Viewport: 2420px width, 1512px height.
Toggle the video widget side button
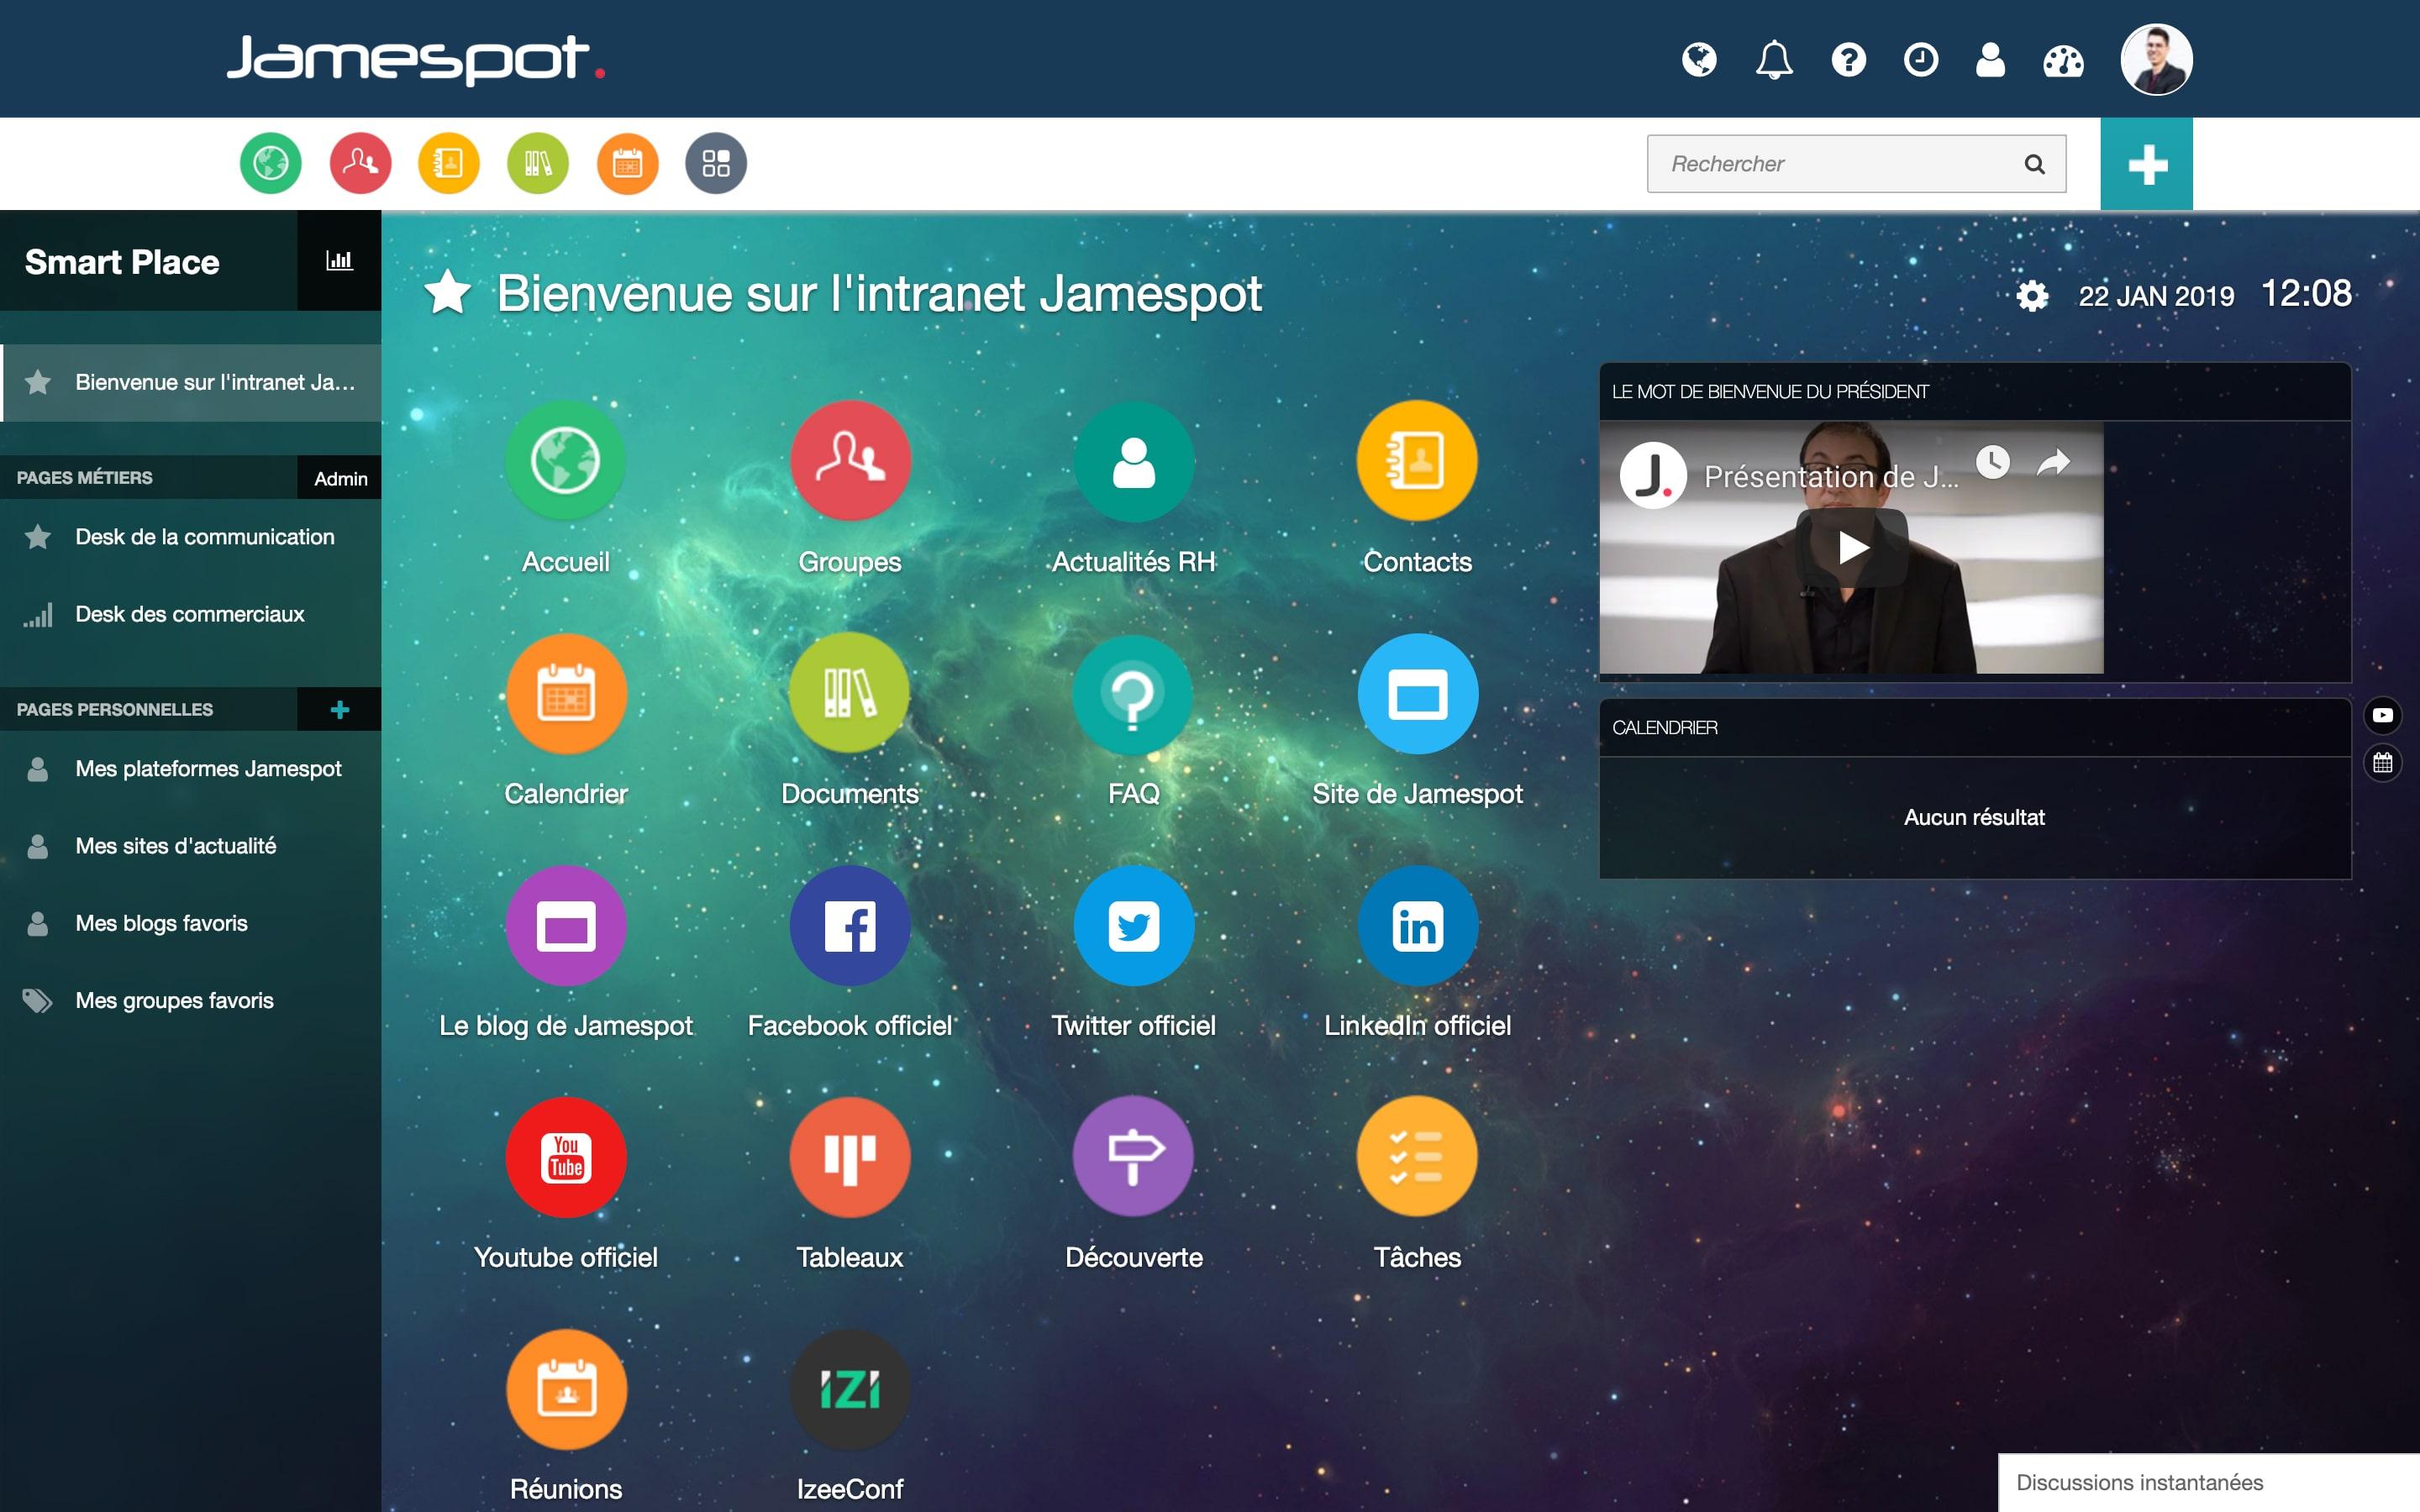pyautogui.click(x=2382, y=715)
